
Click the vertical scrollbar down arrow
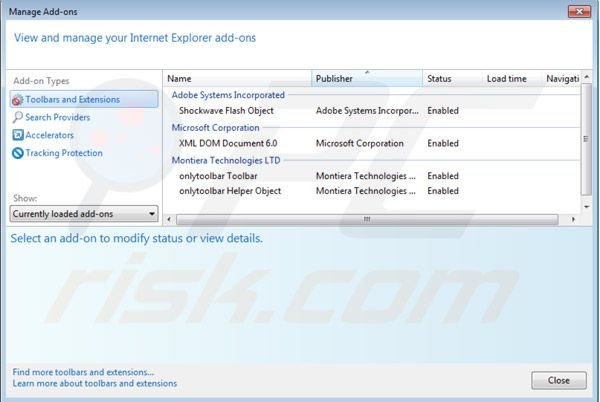pos(586,207)
